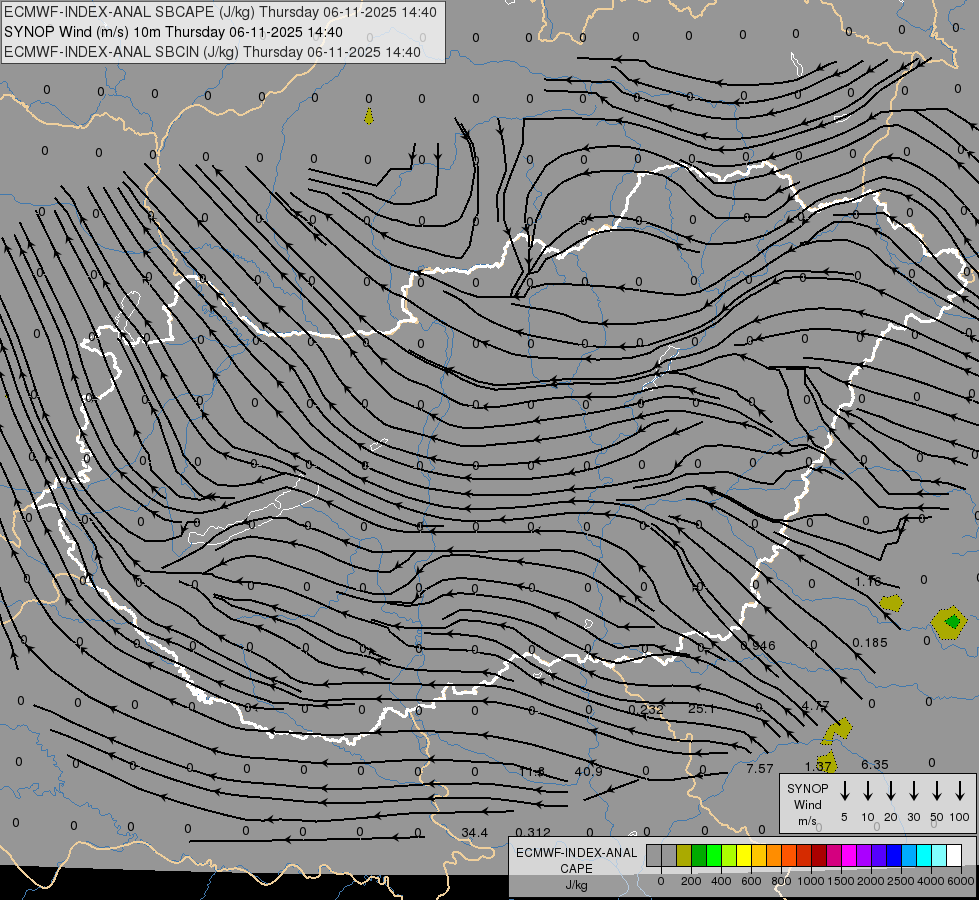Click the 5 m/s wind arrow in legend
The height and width of the screenshot is (900, 979).
coord(844,791)
